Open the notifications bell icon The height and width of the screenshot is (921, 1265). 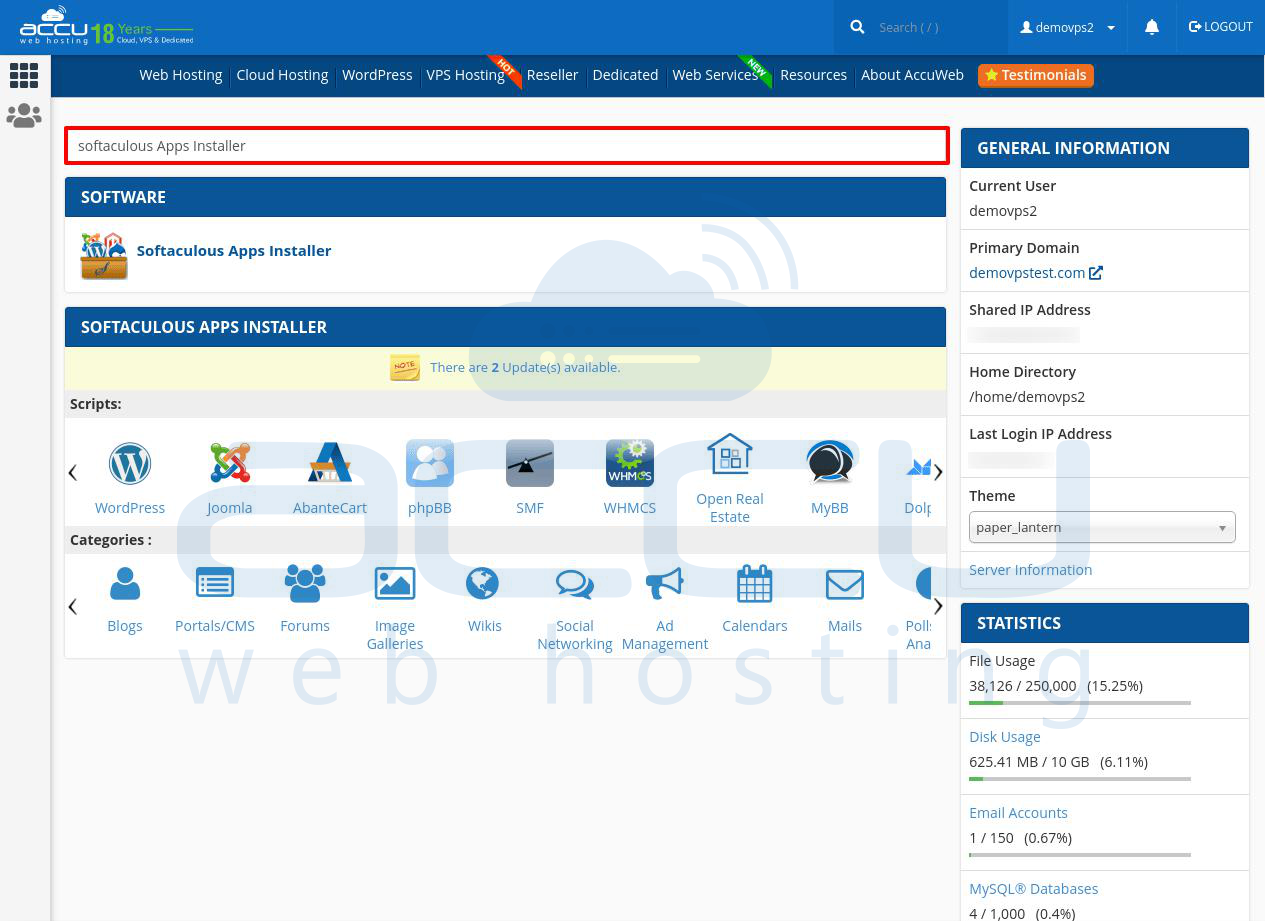point(1152,27)
